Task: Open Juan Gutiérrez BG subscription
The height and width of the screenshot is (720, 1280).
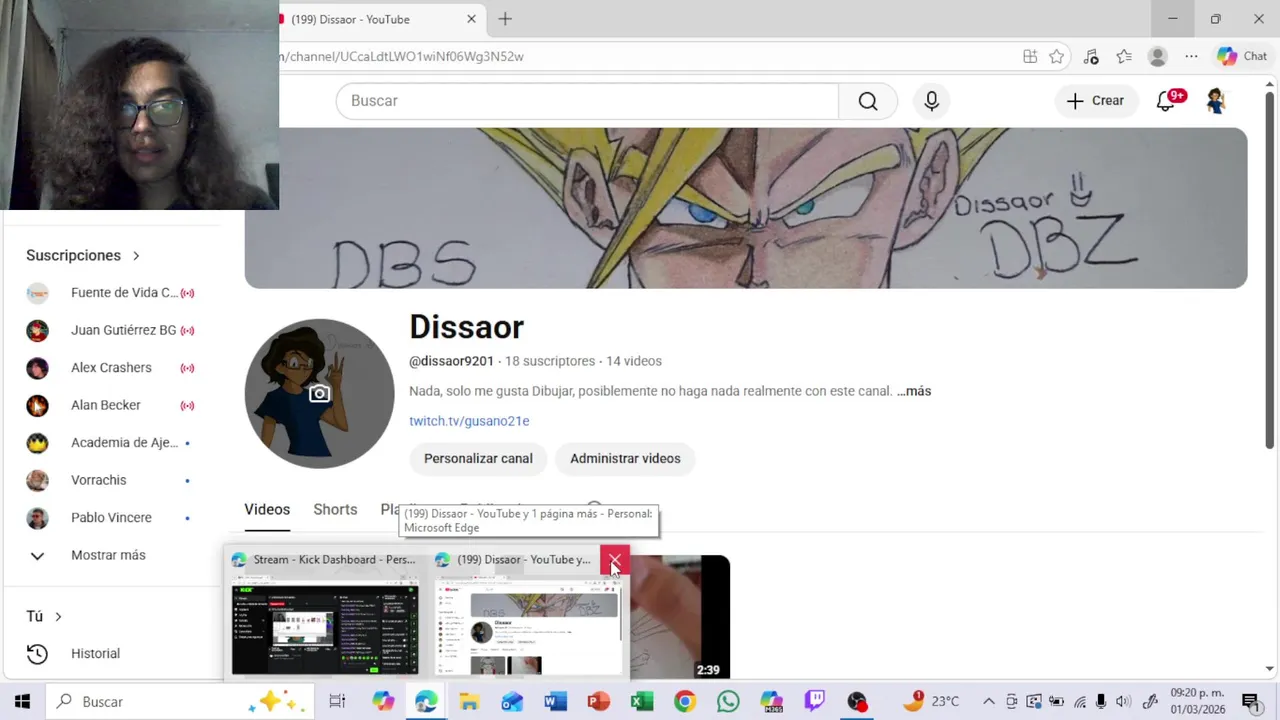Action: 111,330
